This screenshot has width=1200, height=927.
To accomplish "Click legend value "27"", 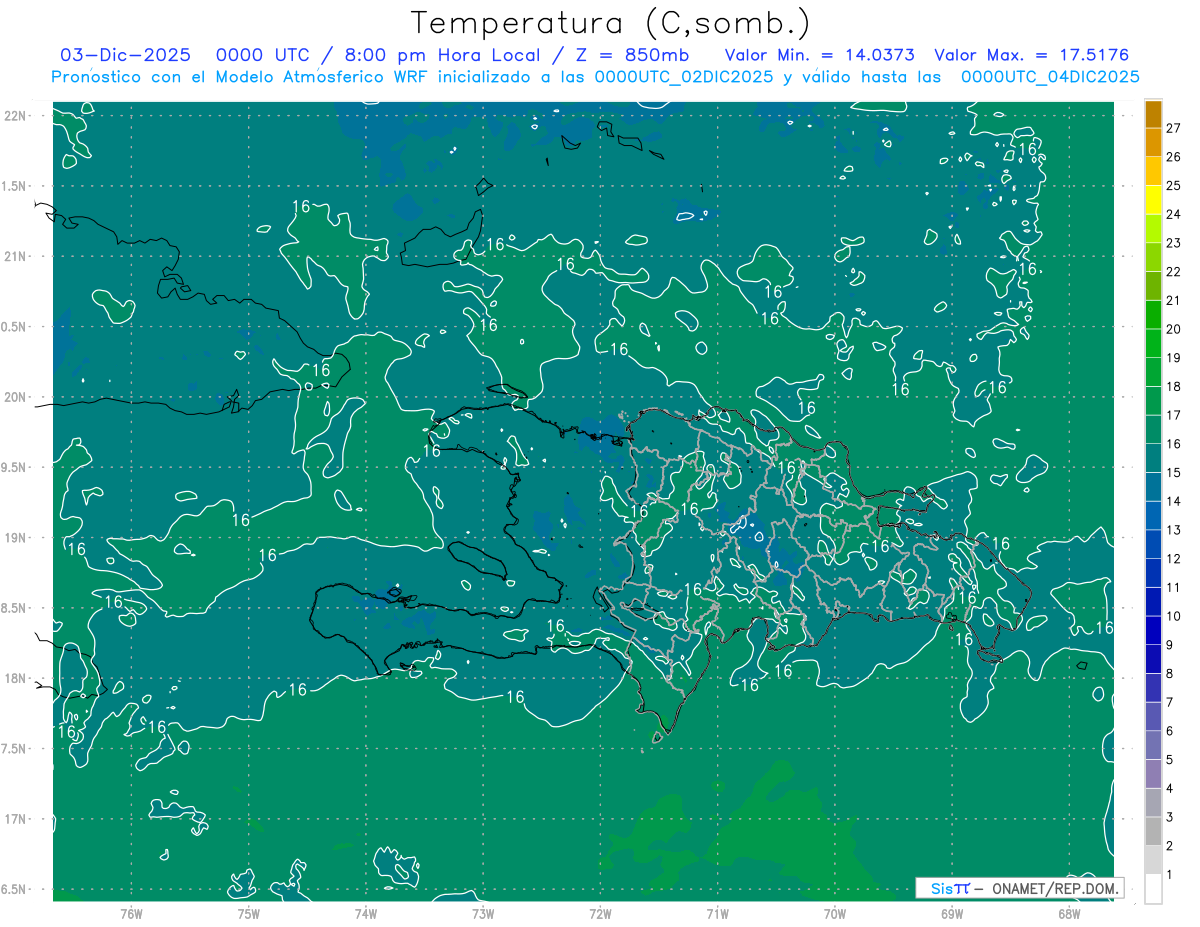I will pos(1173,128).
